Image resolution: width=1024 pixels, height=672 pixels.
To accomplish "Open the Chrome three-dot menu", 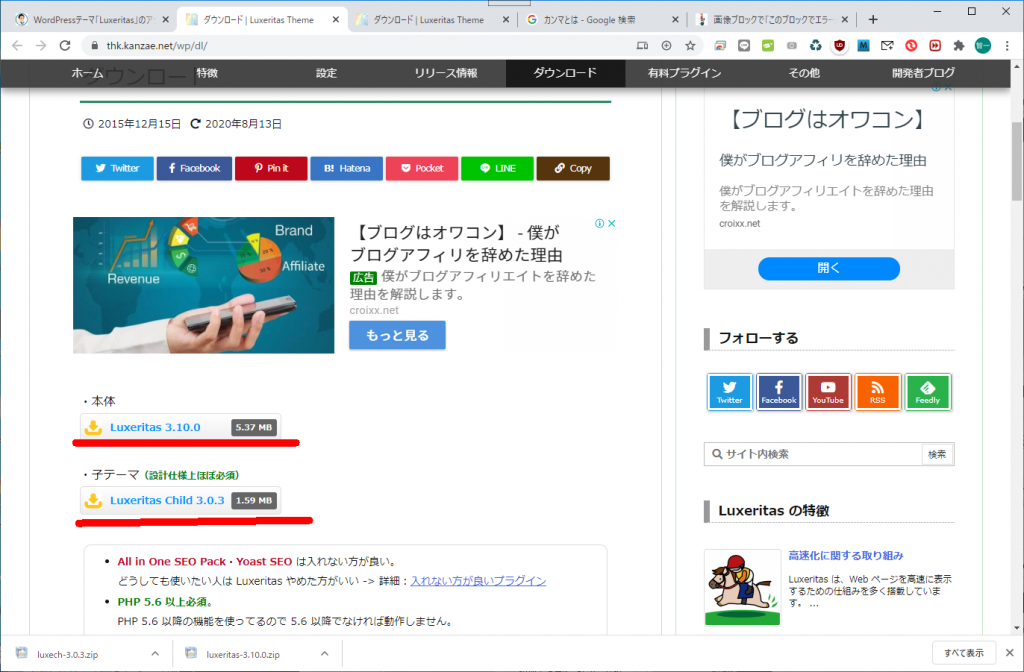I will click(x=1008, y=45).
